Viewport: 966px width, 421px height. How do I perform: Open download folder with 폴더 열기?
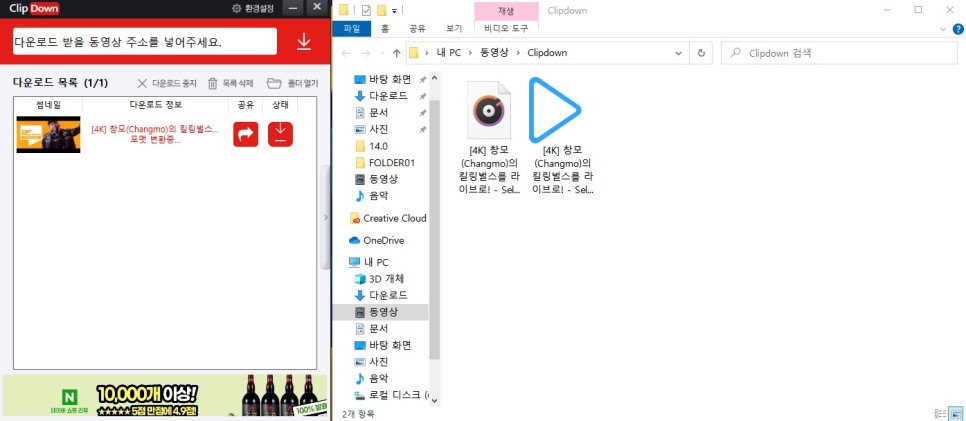293,83
